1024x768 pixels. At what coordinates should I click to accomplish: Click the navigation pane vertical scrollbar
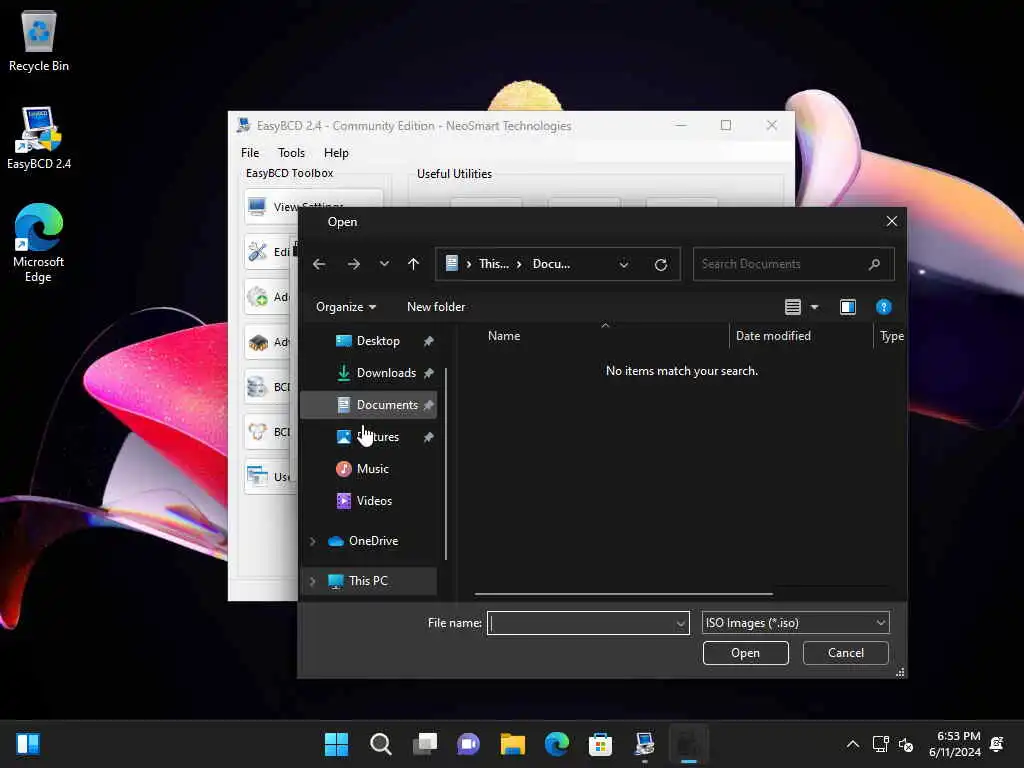(x=446, y=464)
